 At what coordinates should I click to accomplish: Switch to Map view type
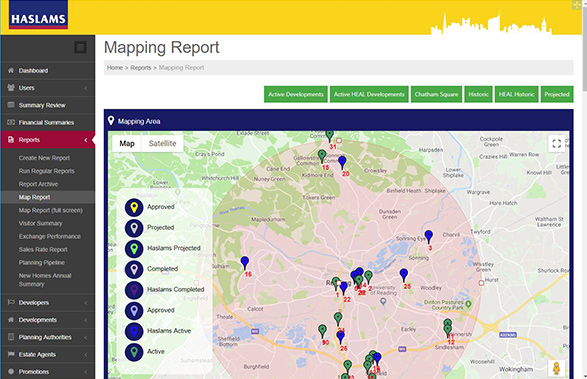[127, 143]
